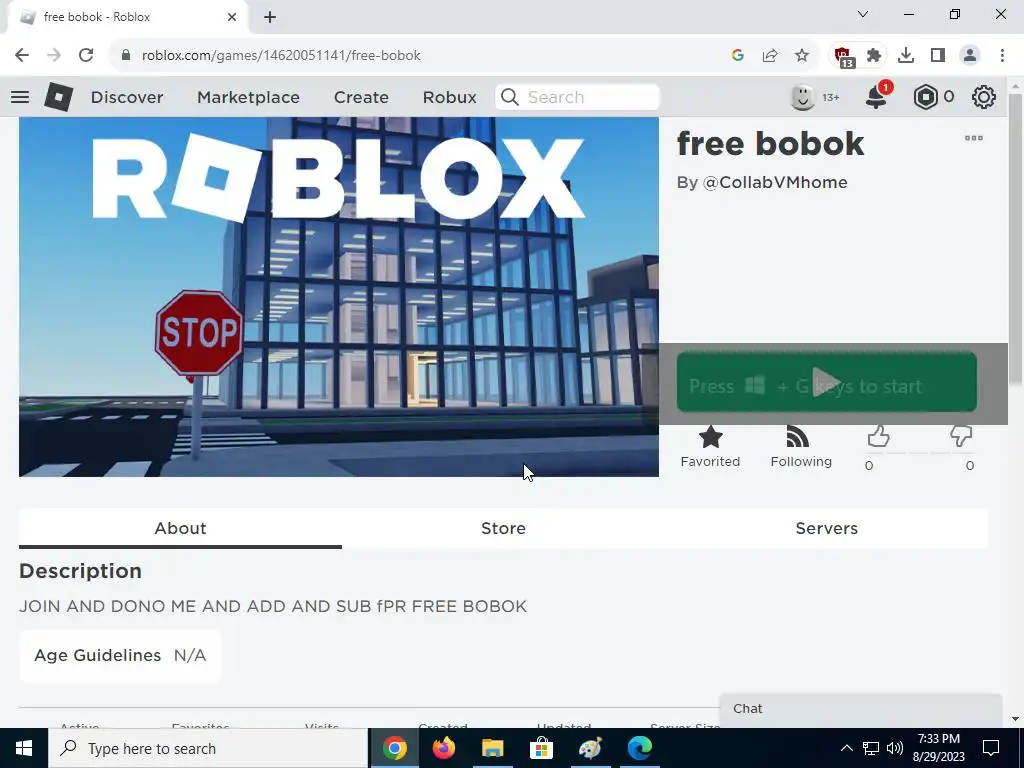Open Firefox from the taskbar
The image size is (1024, 768).
point(443,748)
